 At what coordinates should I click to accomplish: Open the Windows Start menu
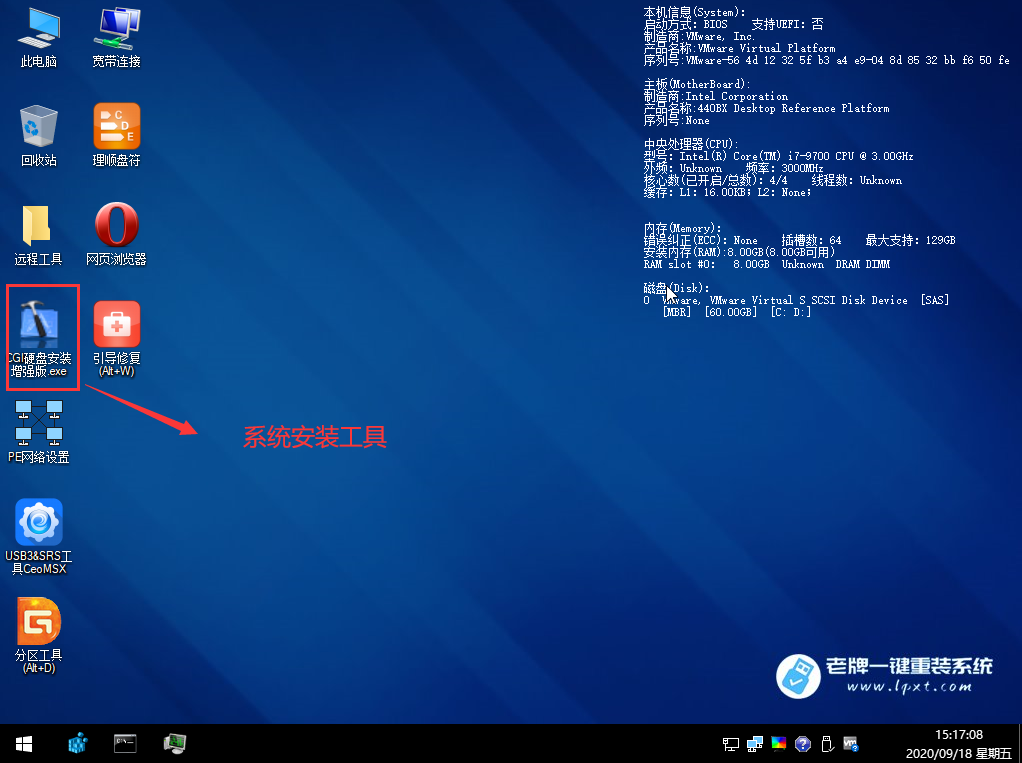(23, 744)
